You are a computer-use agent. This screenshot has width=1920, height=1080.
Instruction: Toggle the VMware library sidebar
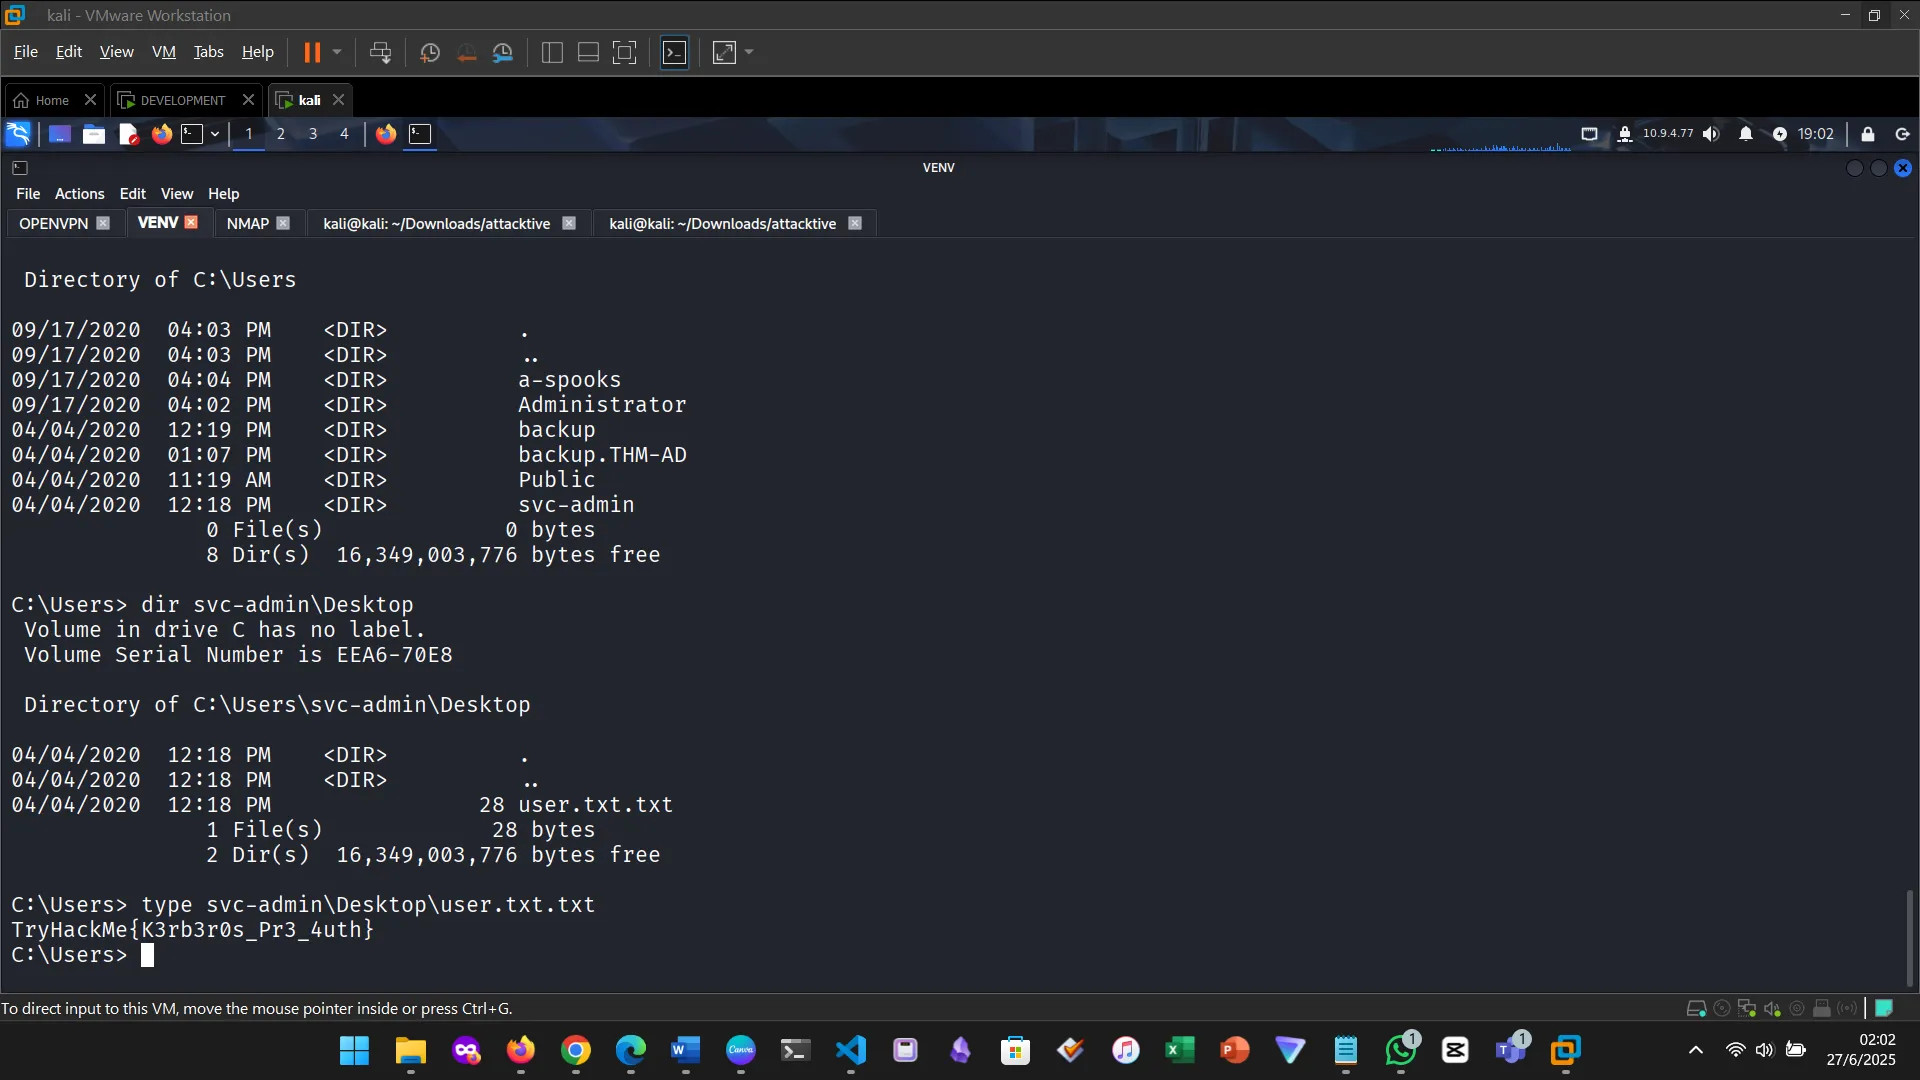tap(551, 52)
